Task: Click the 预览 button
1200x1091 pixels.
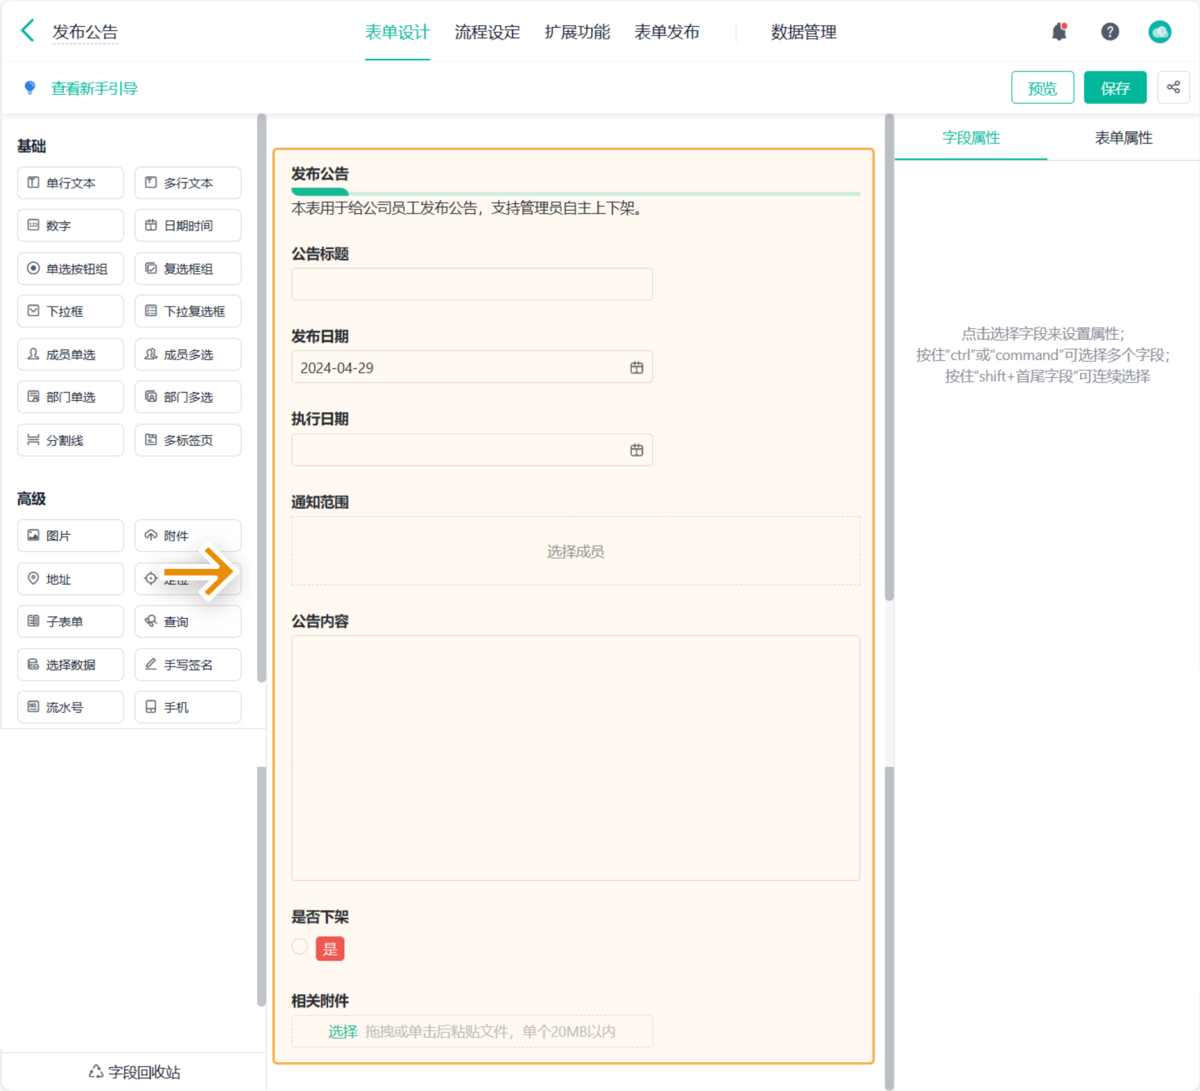Action: tap(1042, 88)
